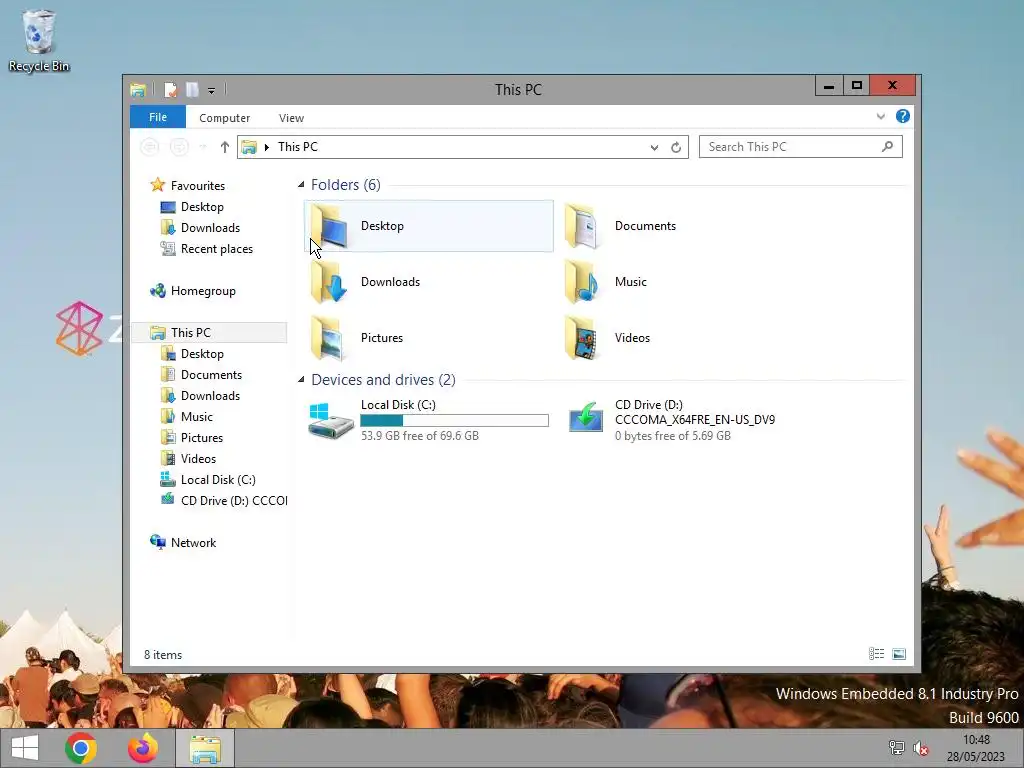Click the muted volume tray icon
Image resolution: width=1024 pixels, height=768 pixels.
[x=921, y=748]
